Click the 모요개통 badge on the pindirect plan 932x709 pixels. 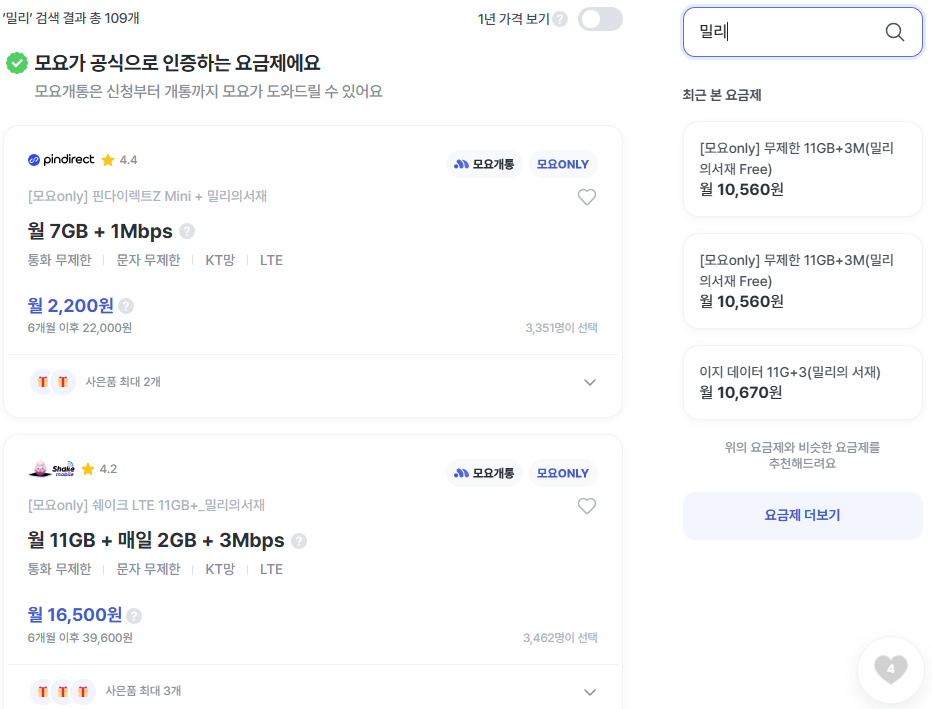point(484,163)
